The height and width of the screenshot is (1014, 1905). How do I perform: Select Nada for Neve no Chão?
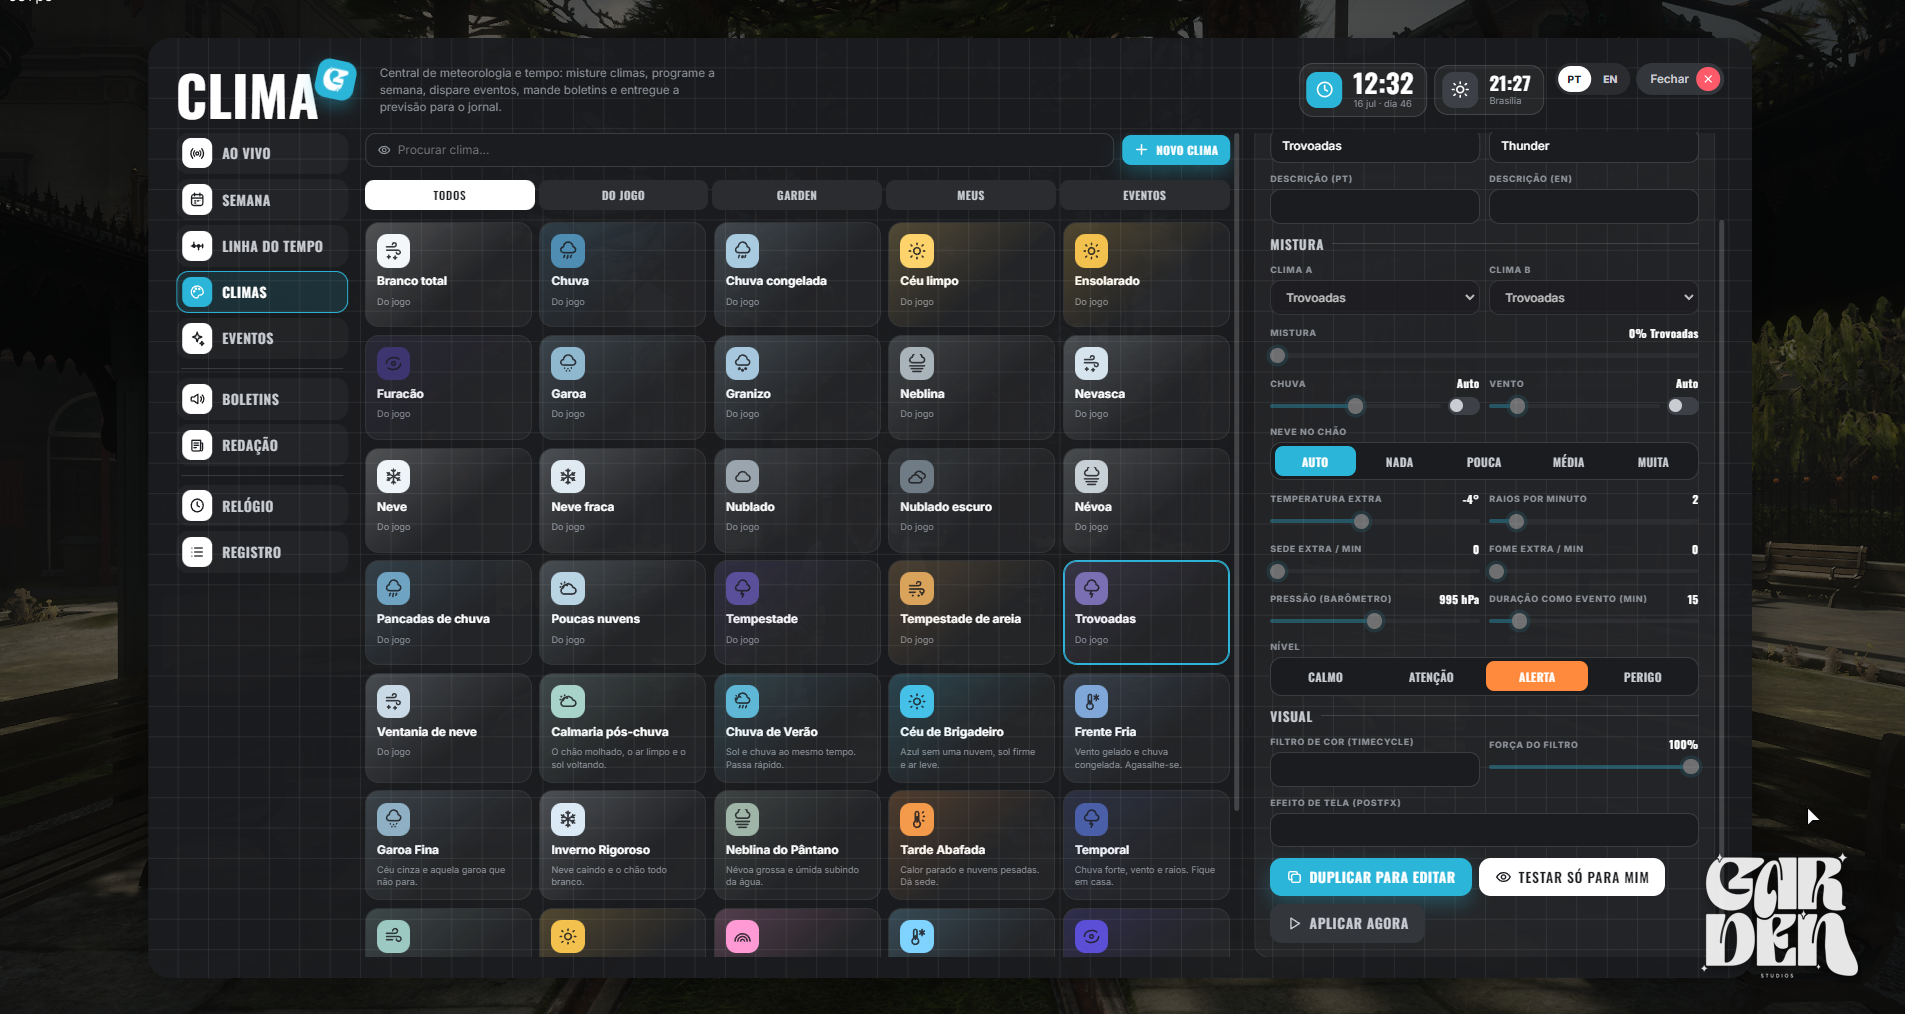tap(1399, 462)
